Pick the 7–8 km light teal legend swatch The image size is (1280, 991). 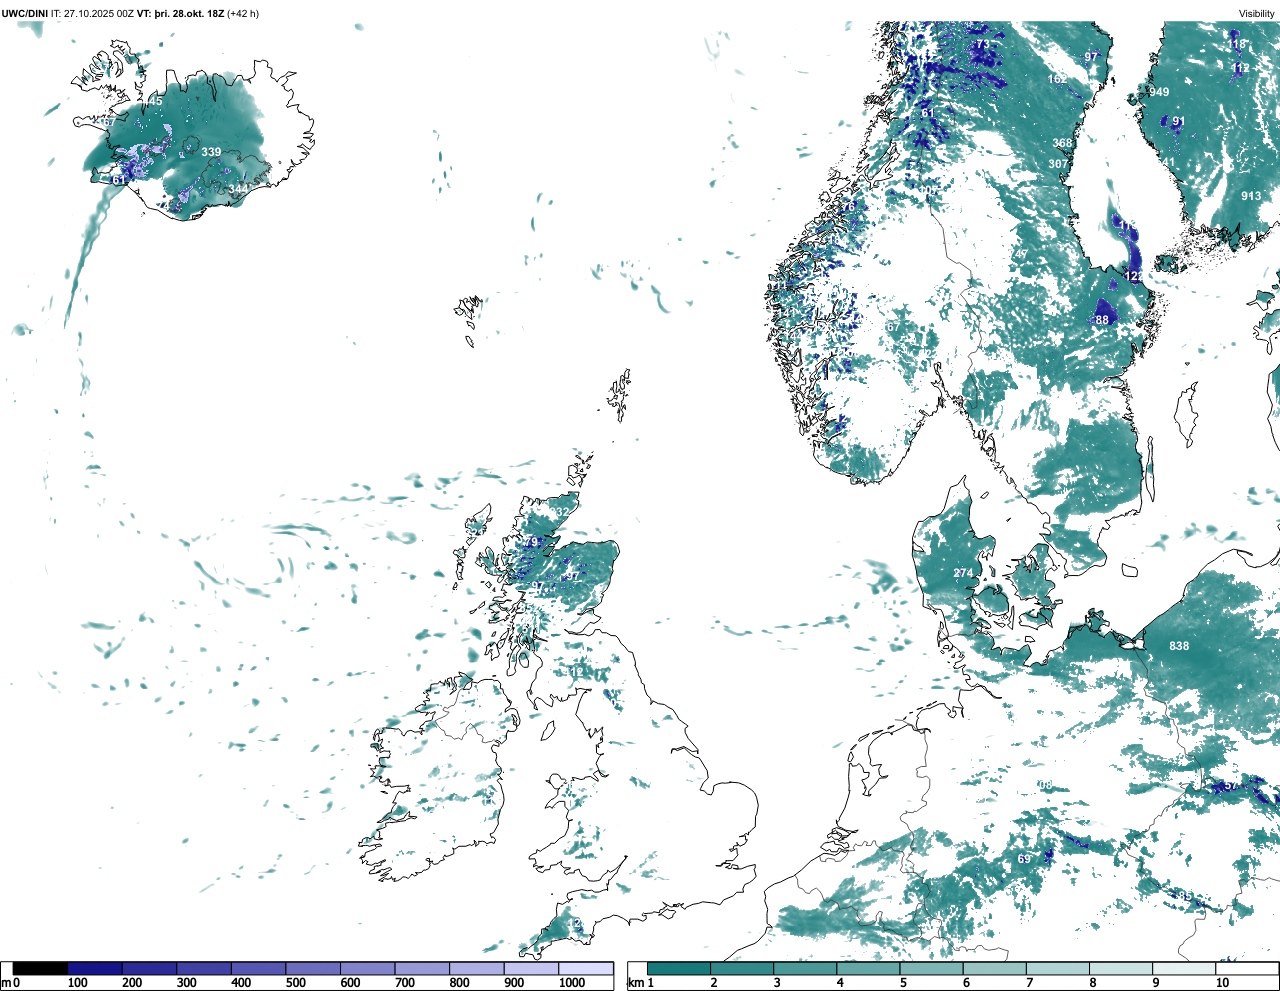tap(1058, 968)
